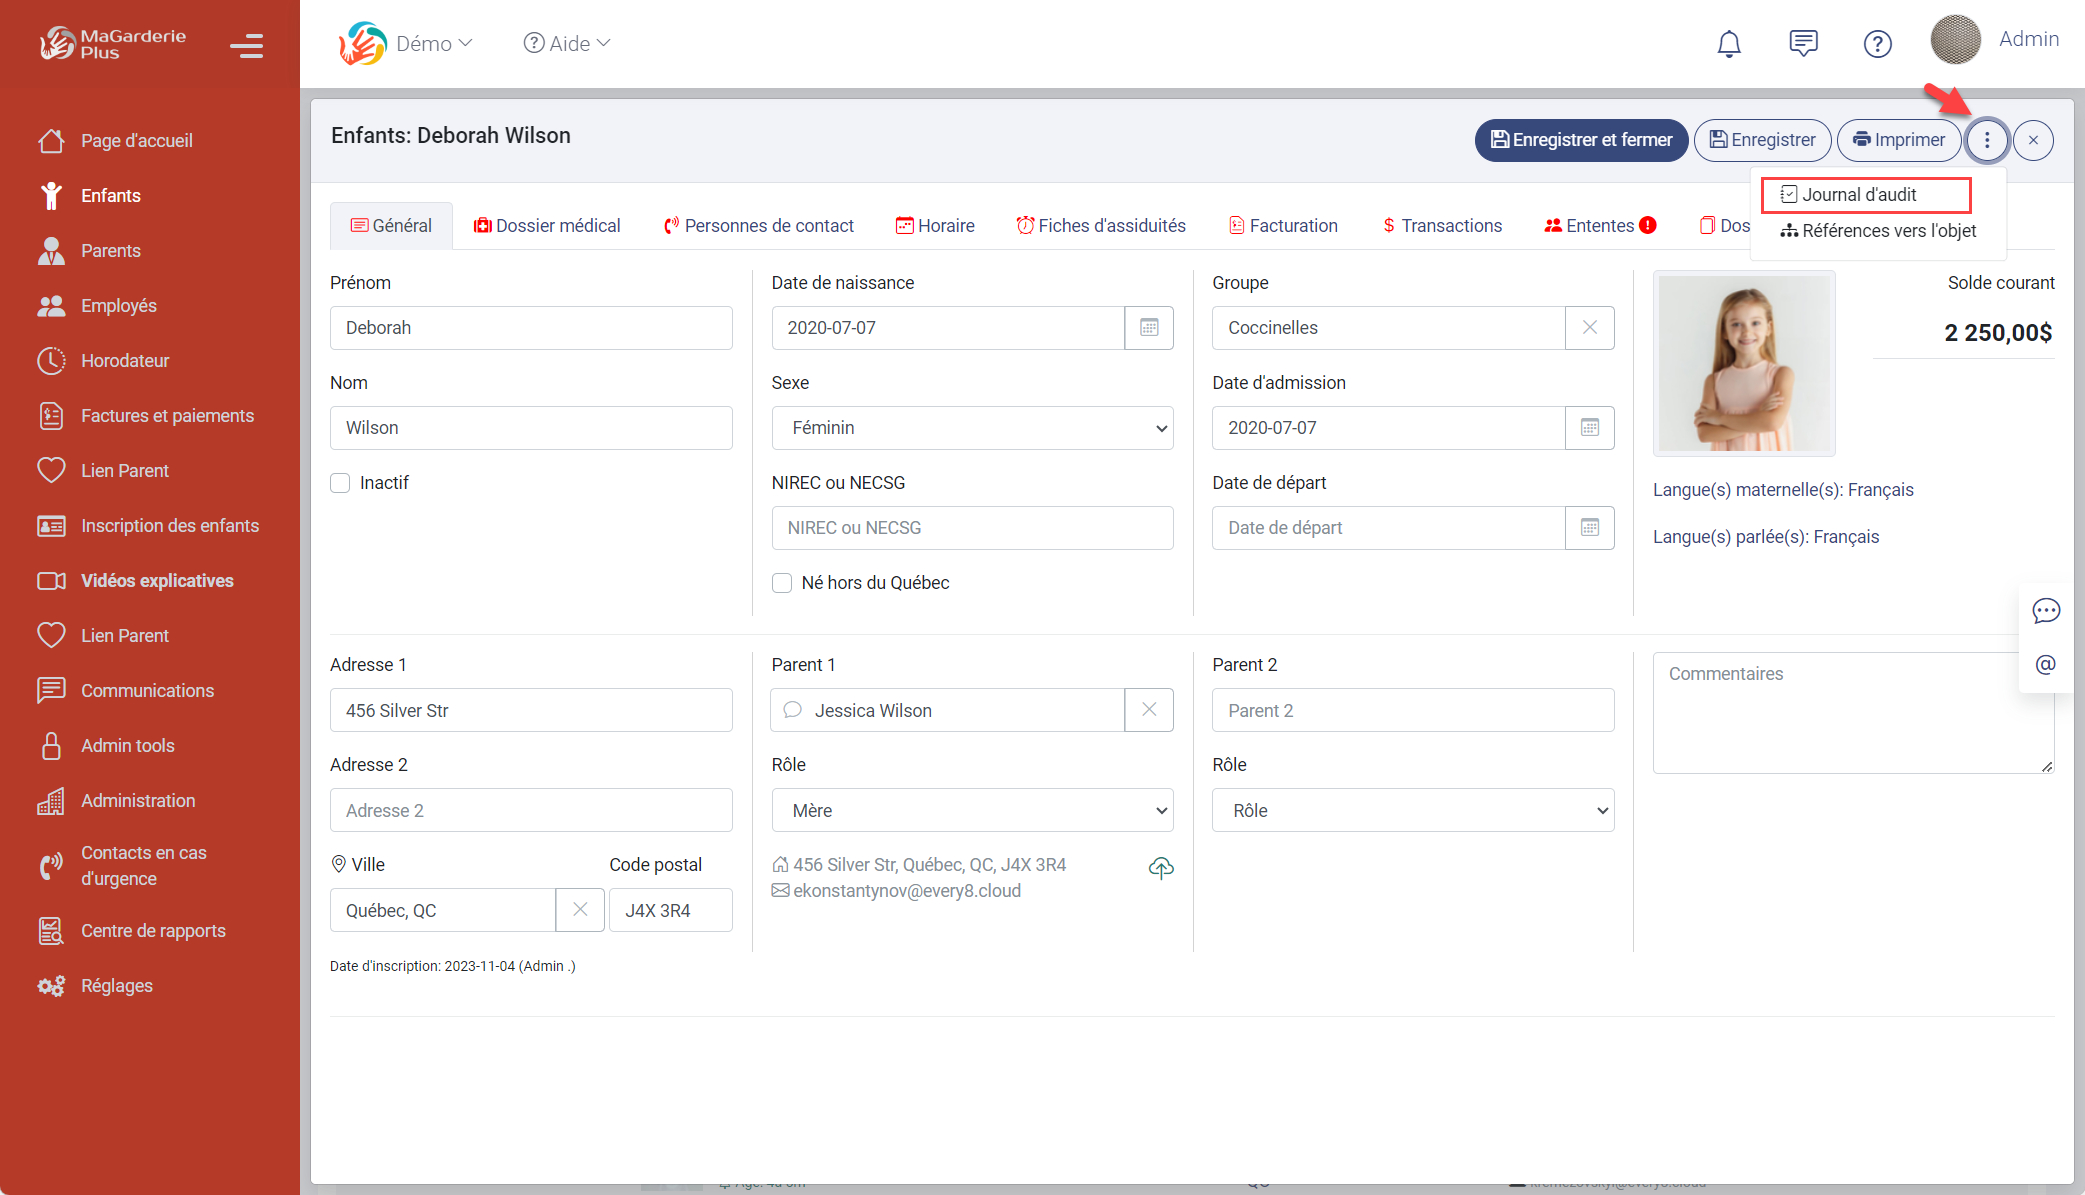Clear the Coccinelles group selection
The width and height of the screenshot is (2085, 1195).
[1589, 328]
